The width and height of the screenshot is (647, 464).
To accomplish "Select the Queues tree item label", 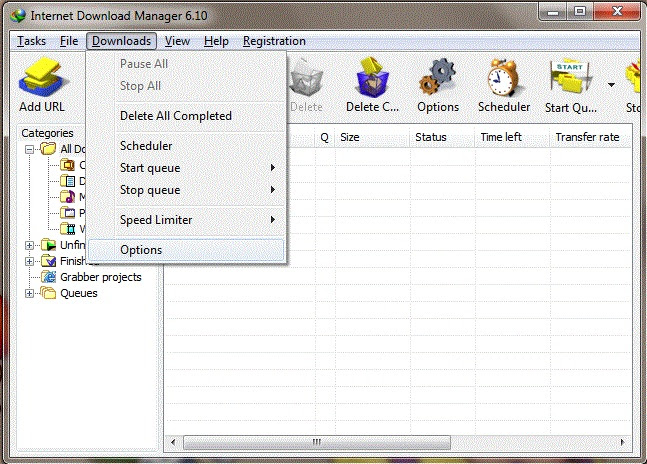I will [79, 293].
